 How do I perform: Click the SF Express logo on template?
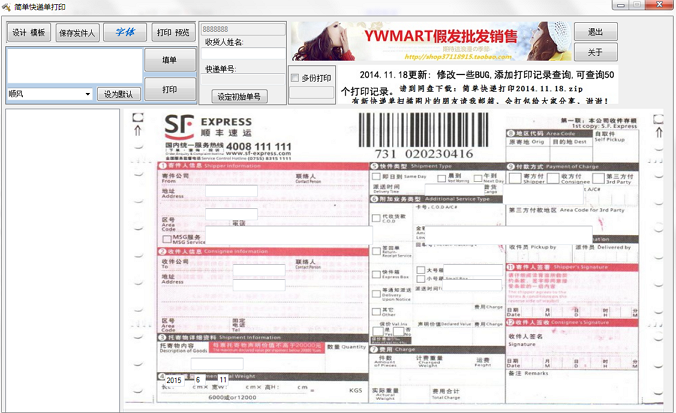(x=178, y=126)
